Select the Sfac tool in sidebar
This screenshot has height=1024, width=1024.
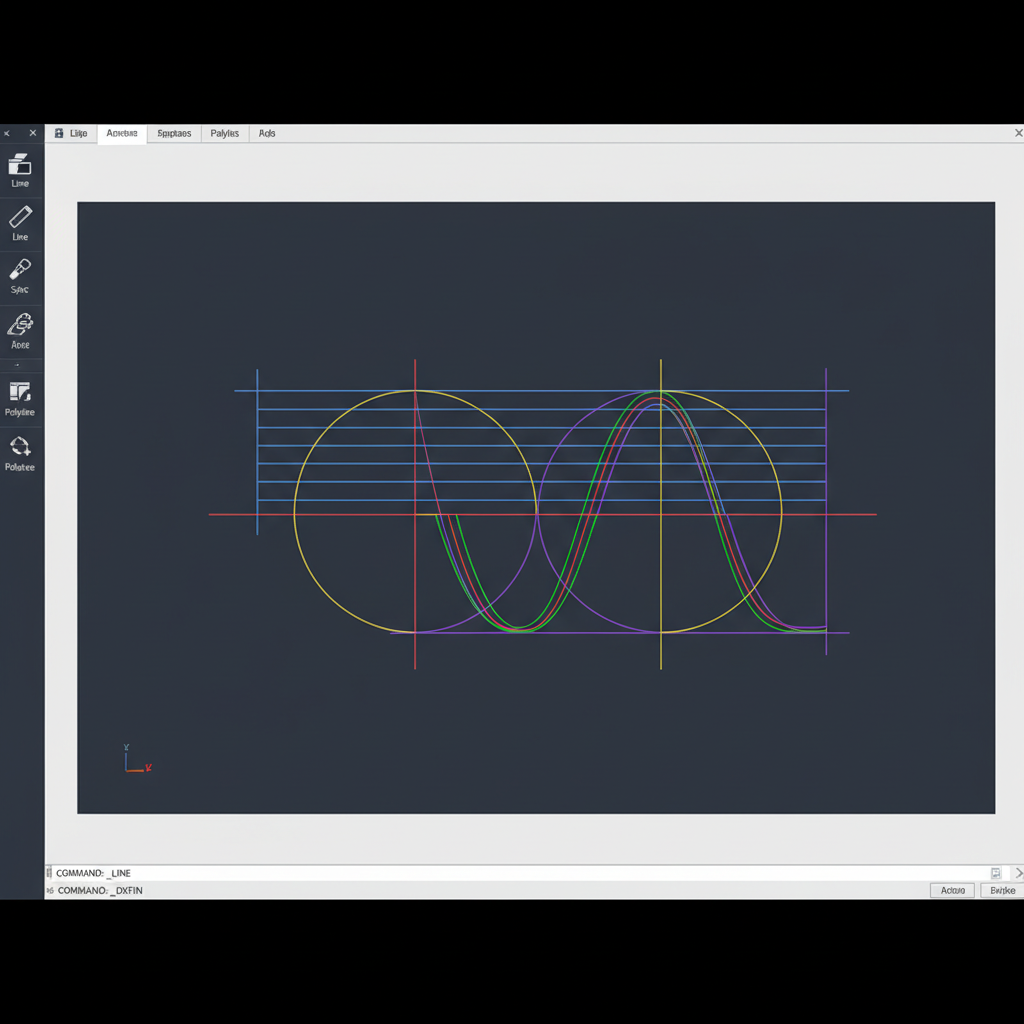[20, 277]
